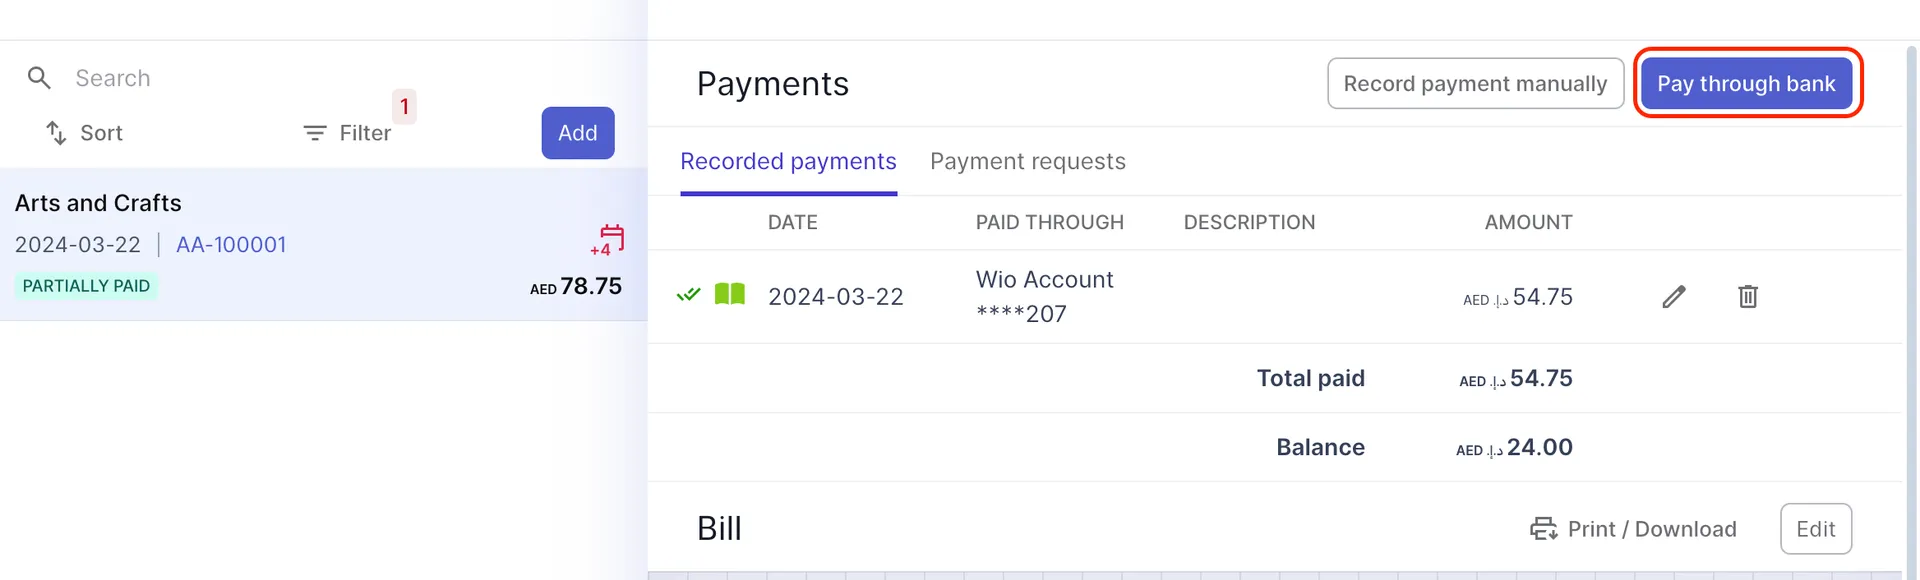Click the green ledger book icon on payment row
The width and height of the screenshot is (1920, 580).
click(x=730, y=294)
